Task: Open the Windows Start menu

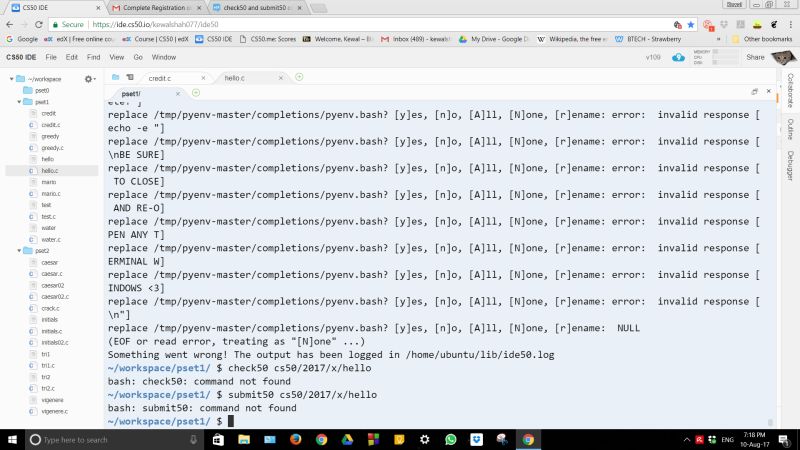Action: pyautogui.click(x=12, y=439)
